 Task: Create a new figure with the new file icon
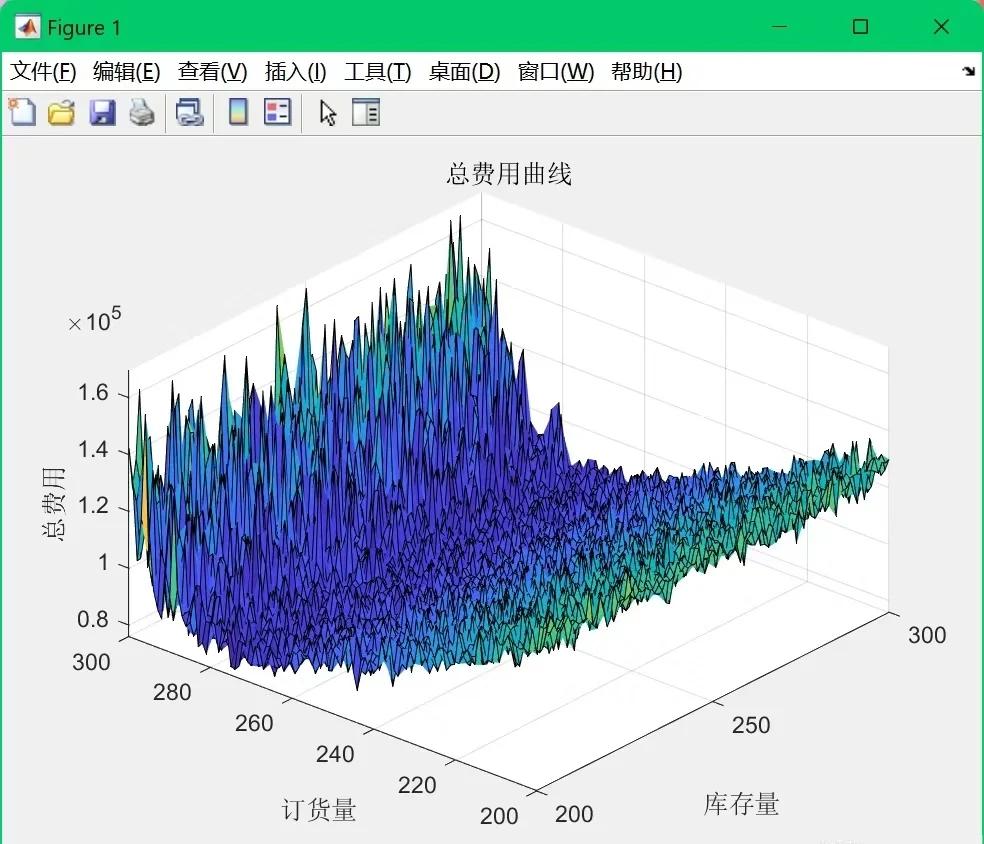pos(21,112)
